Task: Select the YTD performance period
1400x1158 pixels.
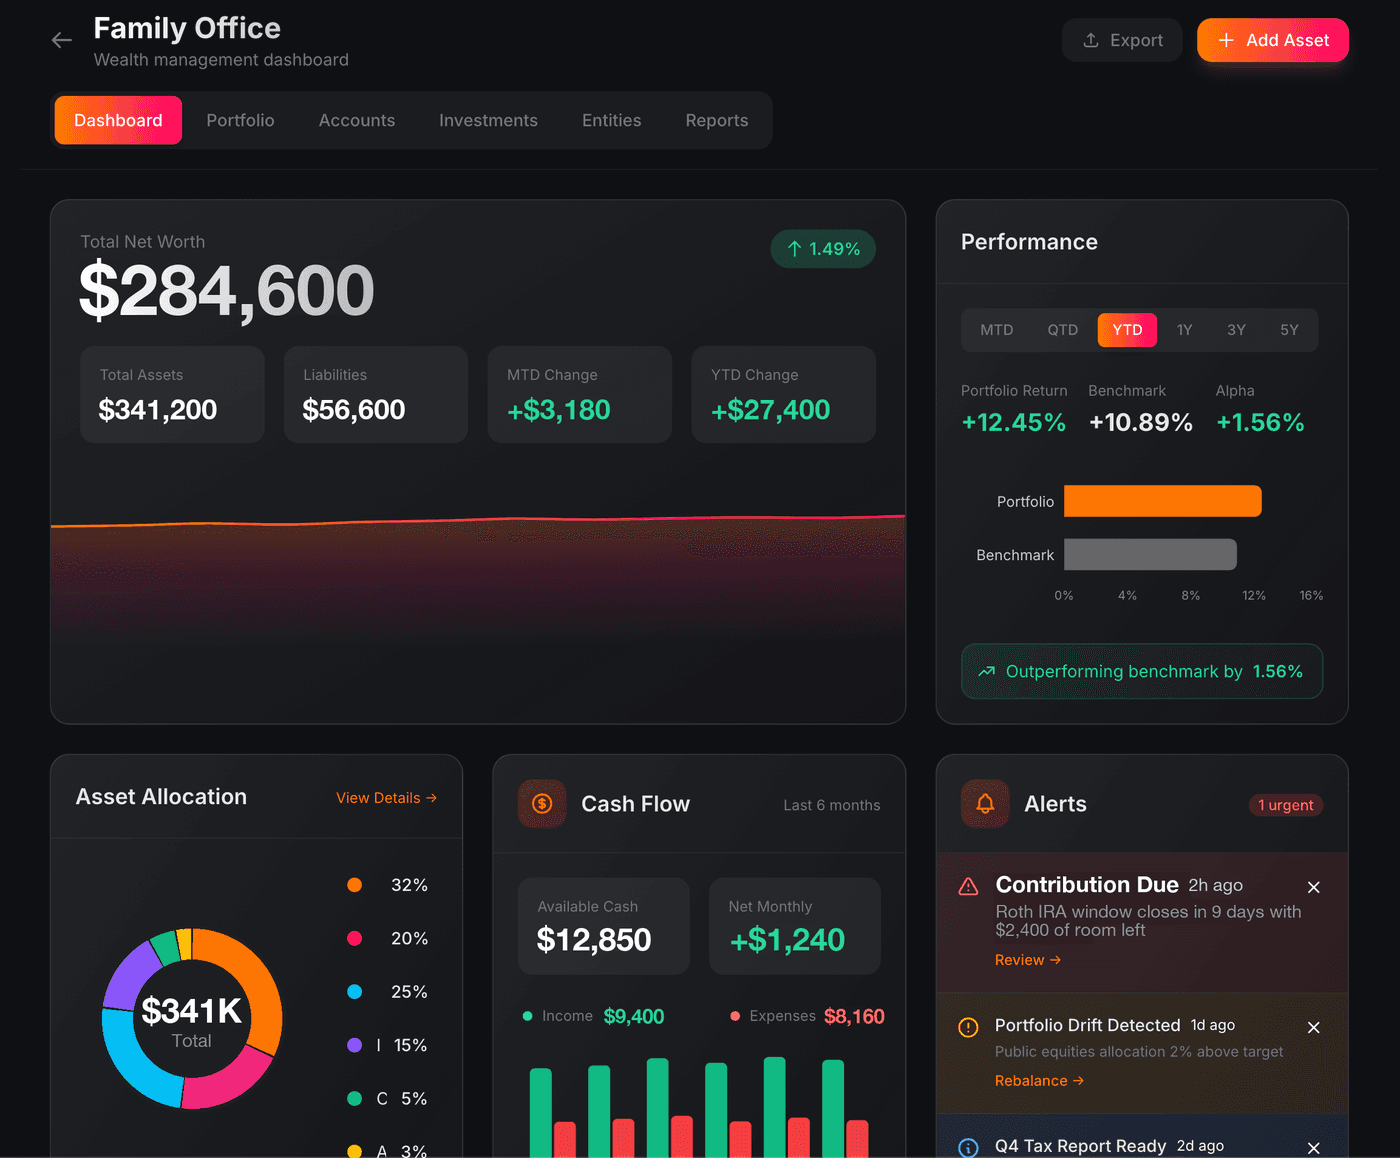Action: pos(1127,330)
